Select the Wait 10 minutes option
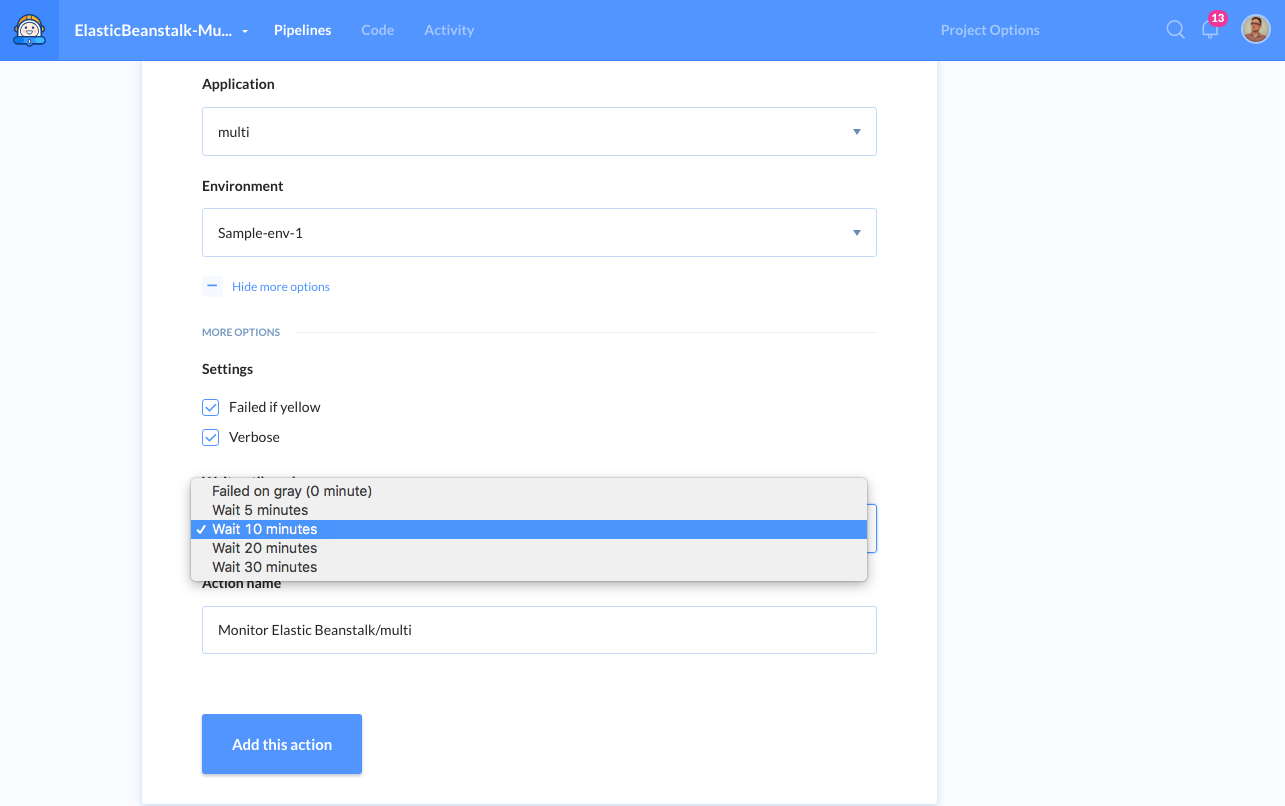The image size is (1285, 806). pyautogui.click(x=529, y=529)
